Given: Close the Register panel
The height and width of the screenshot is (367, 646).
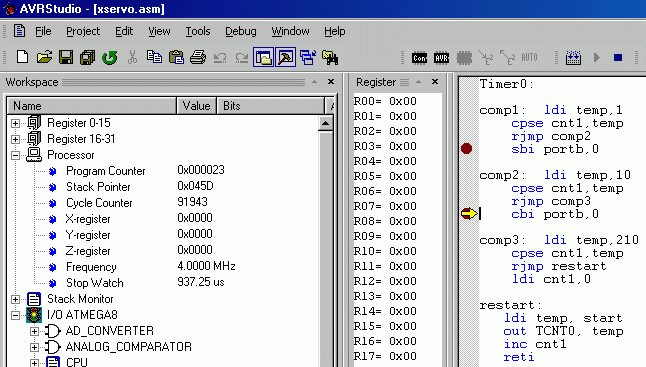Looking at the screenshot, I should click(435, 82).
